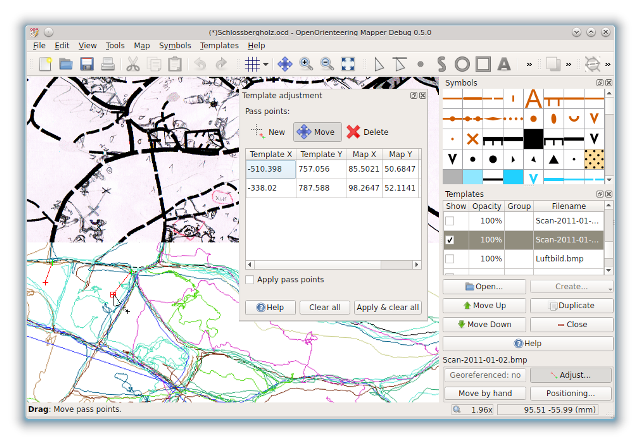
Task: Select the gray area symbol
Action: point(453,178)
